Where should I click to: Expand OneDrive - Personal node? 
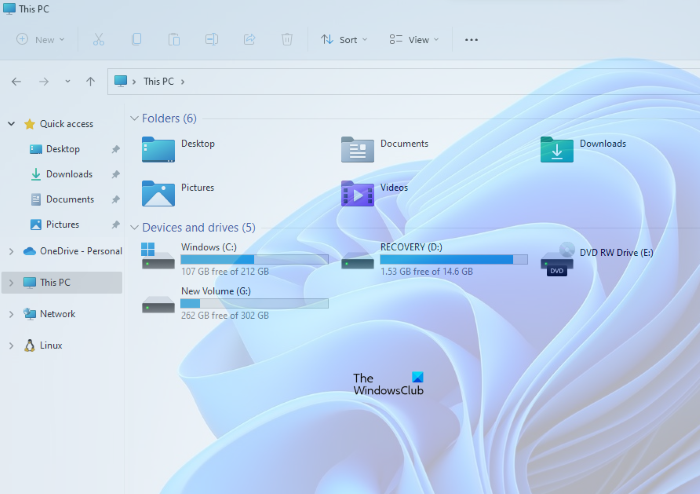click(x=11, y=251)
